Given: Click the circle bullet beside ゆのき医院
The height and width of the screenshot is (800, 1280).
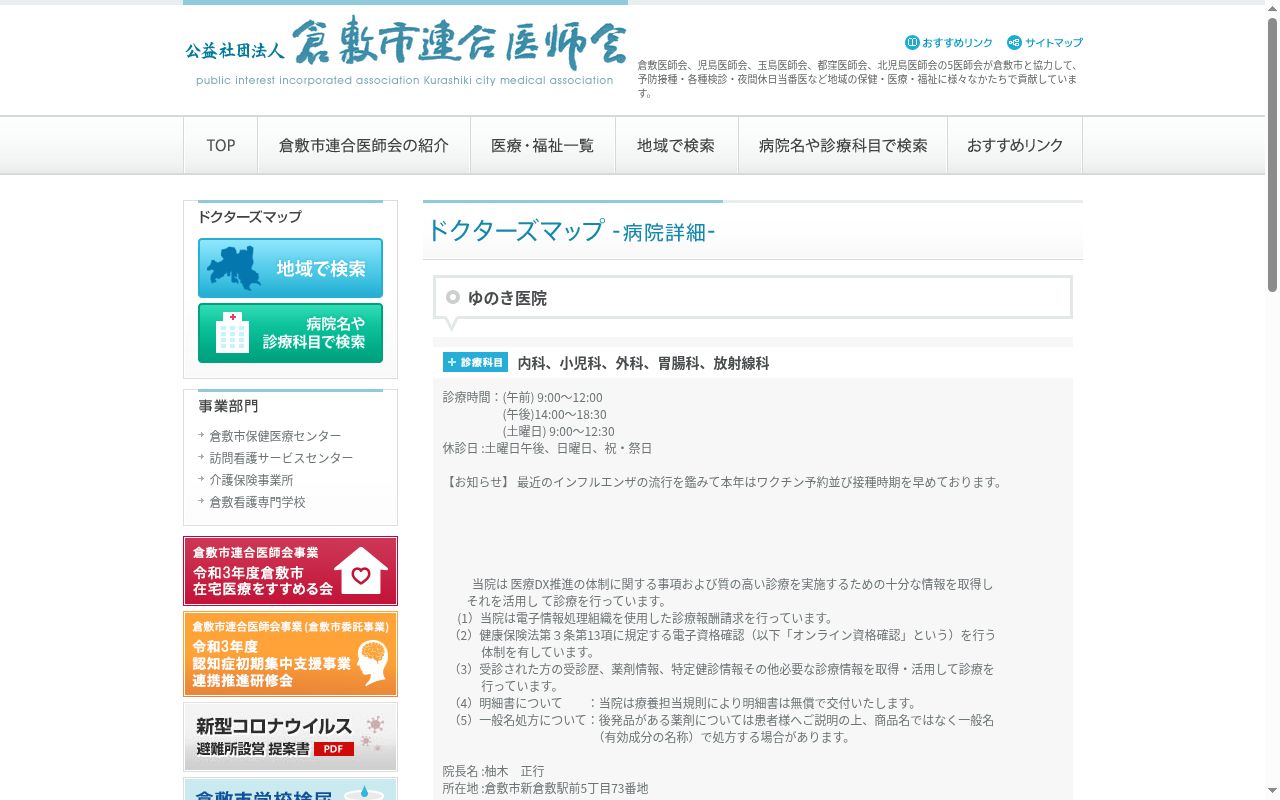Looking at the screenshot, I should coord(453,297).
